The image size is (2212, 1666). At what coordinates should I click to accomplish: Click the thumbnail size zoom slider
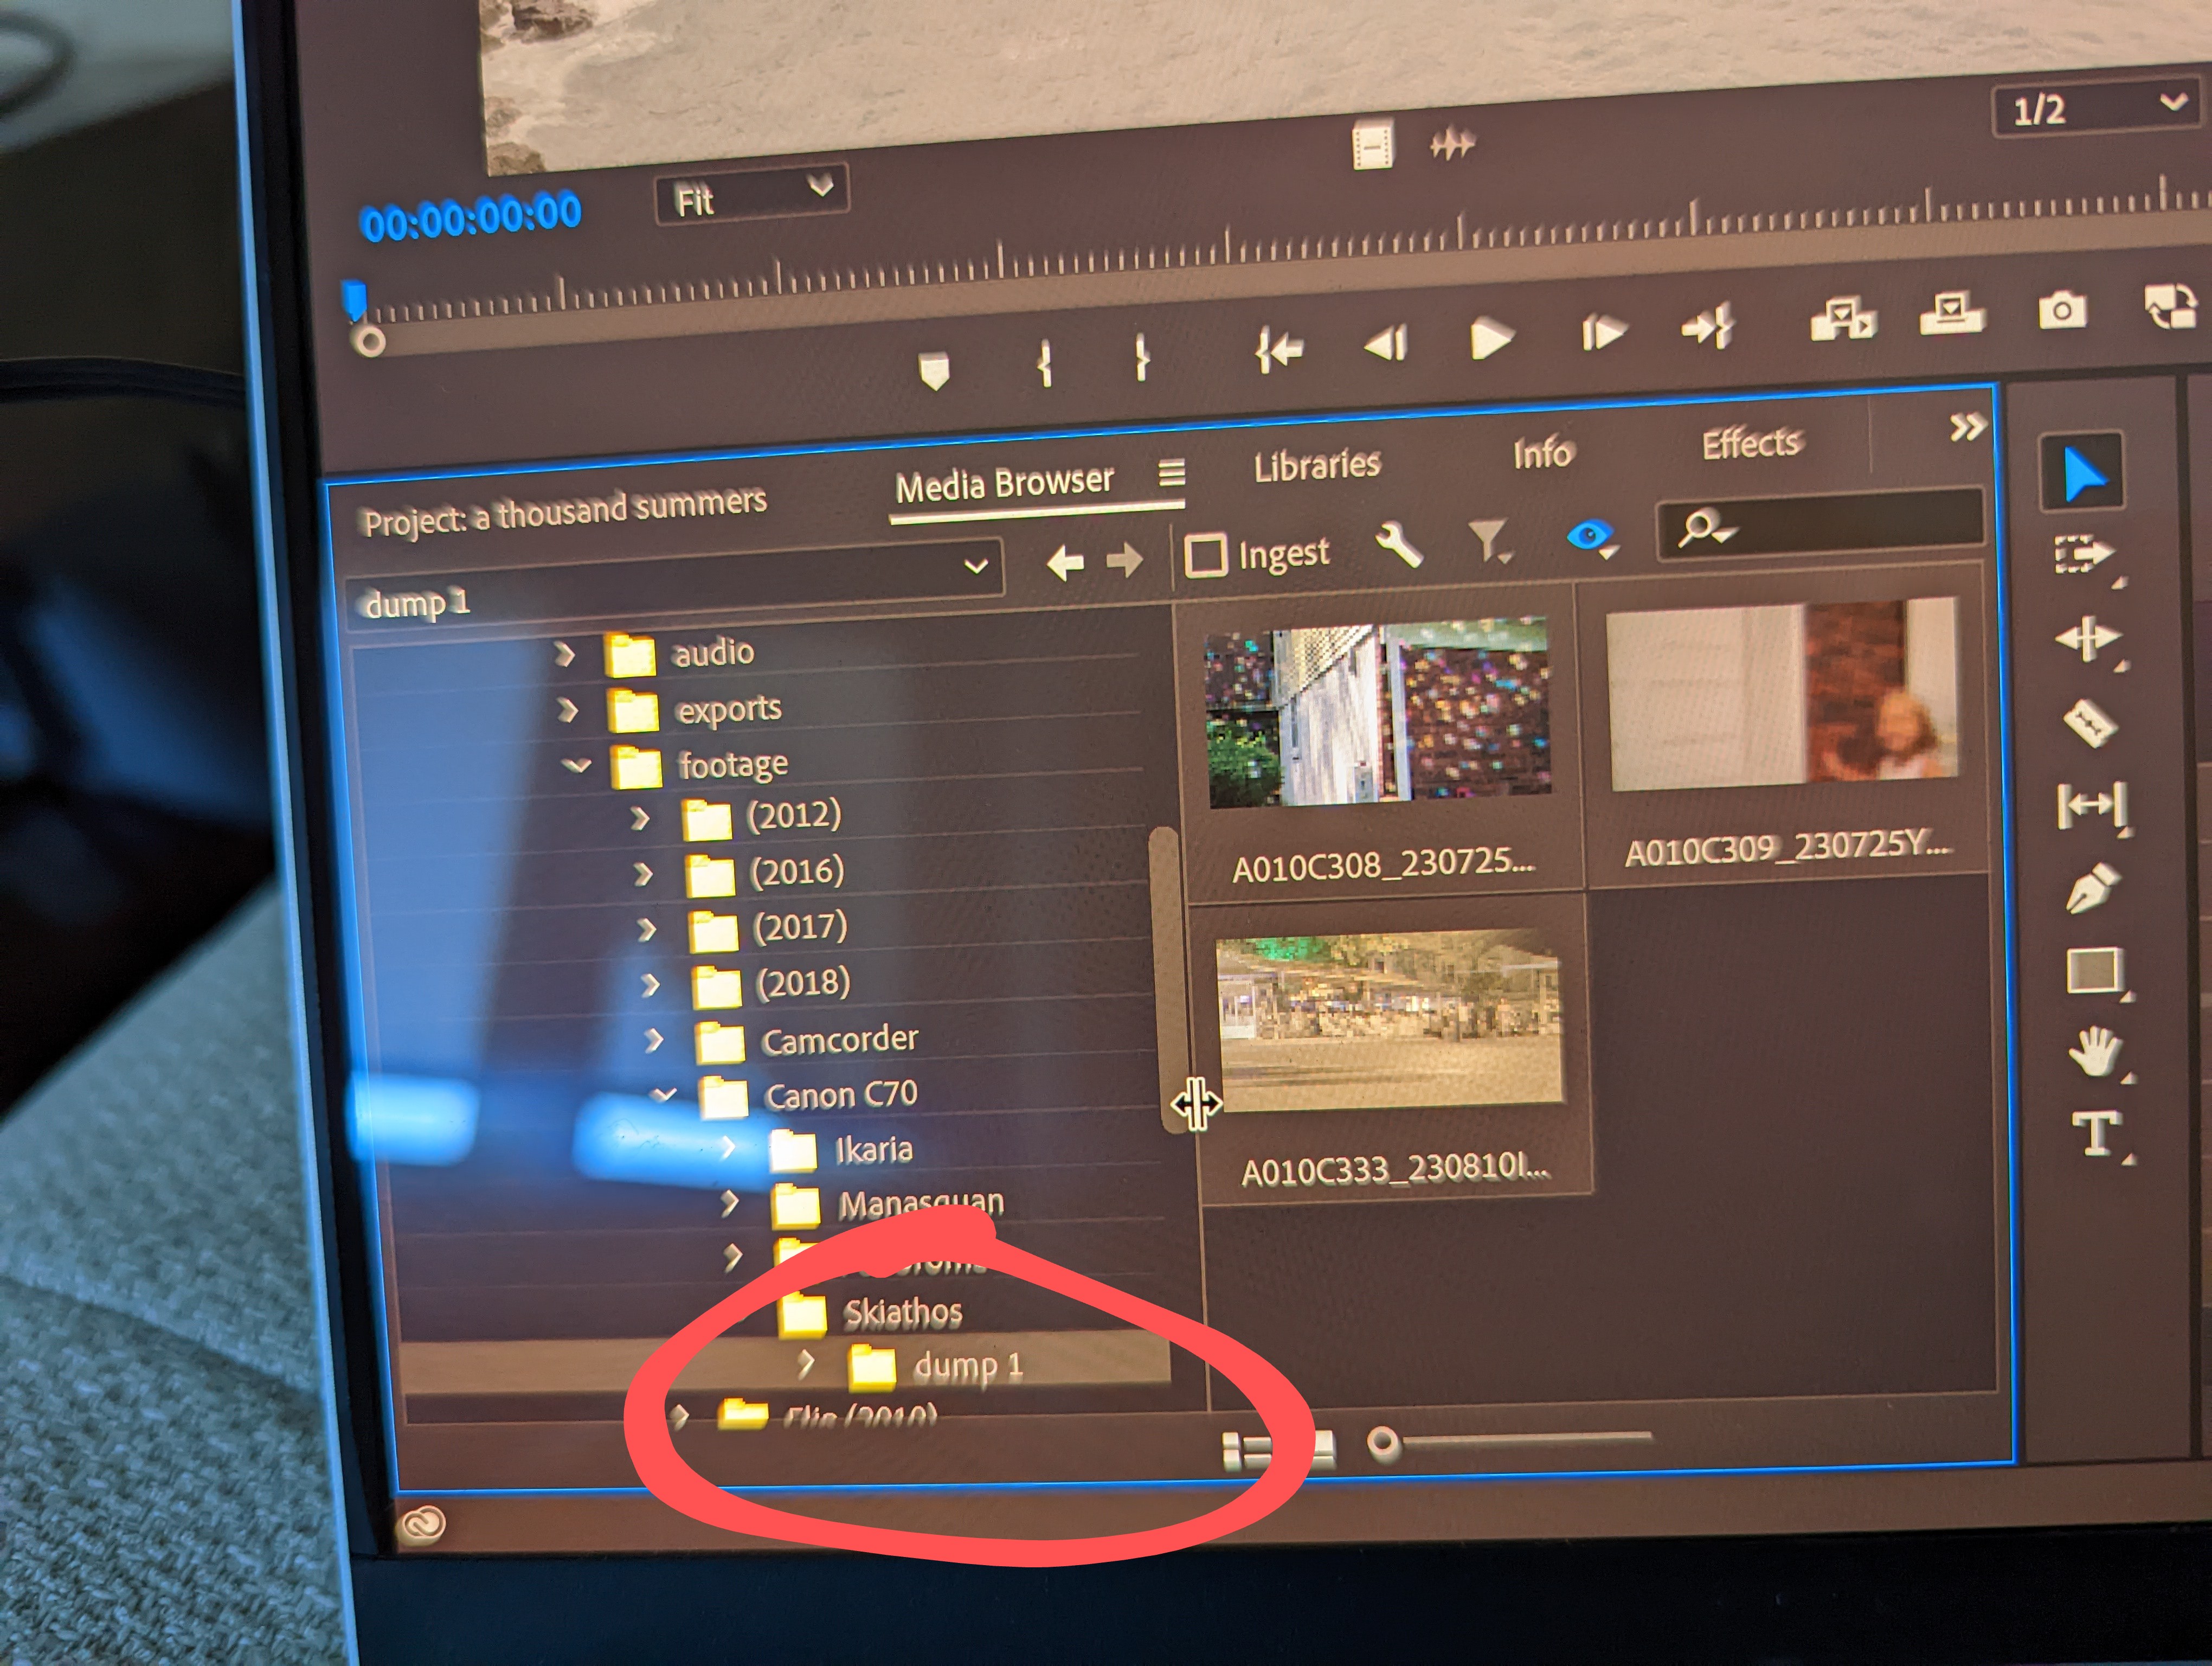coord(1385,1443)
